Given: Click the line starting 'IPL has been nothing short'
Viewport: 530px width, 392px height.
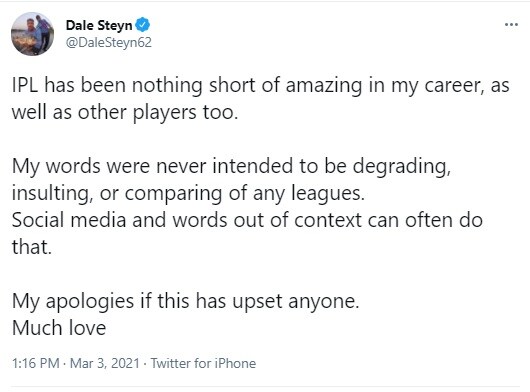Looking at the screenshot, I should pos(261,85).
